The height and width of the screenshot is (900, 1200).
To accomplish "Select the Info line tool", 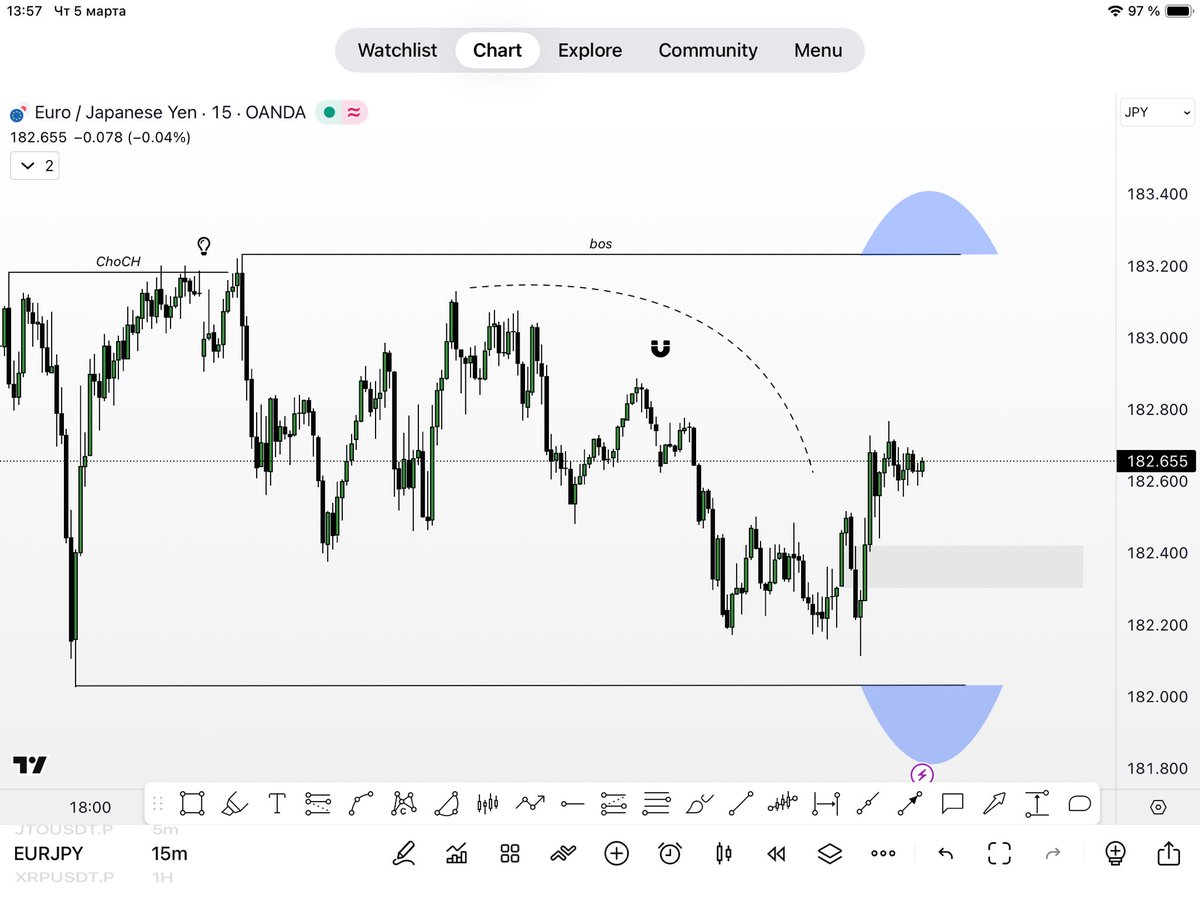I will [x=869, y=803].
